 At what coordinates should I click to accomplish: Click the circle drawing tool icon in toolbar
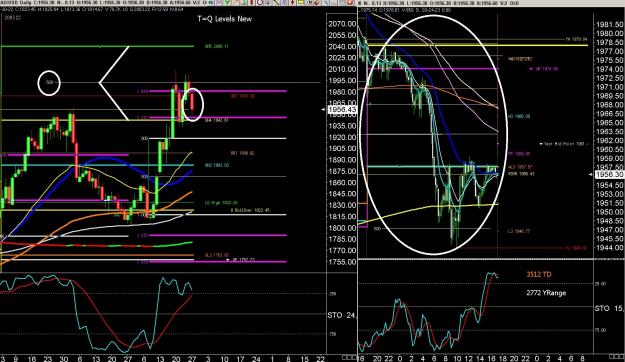(x=260, y=2)
